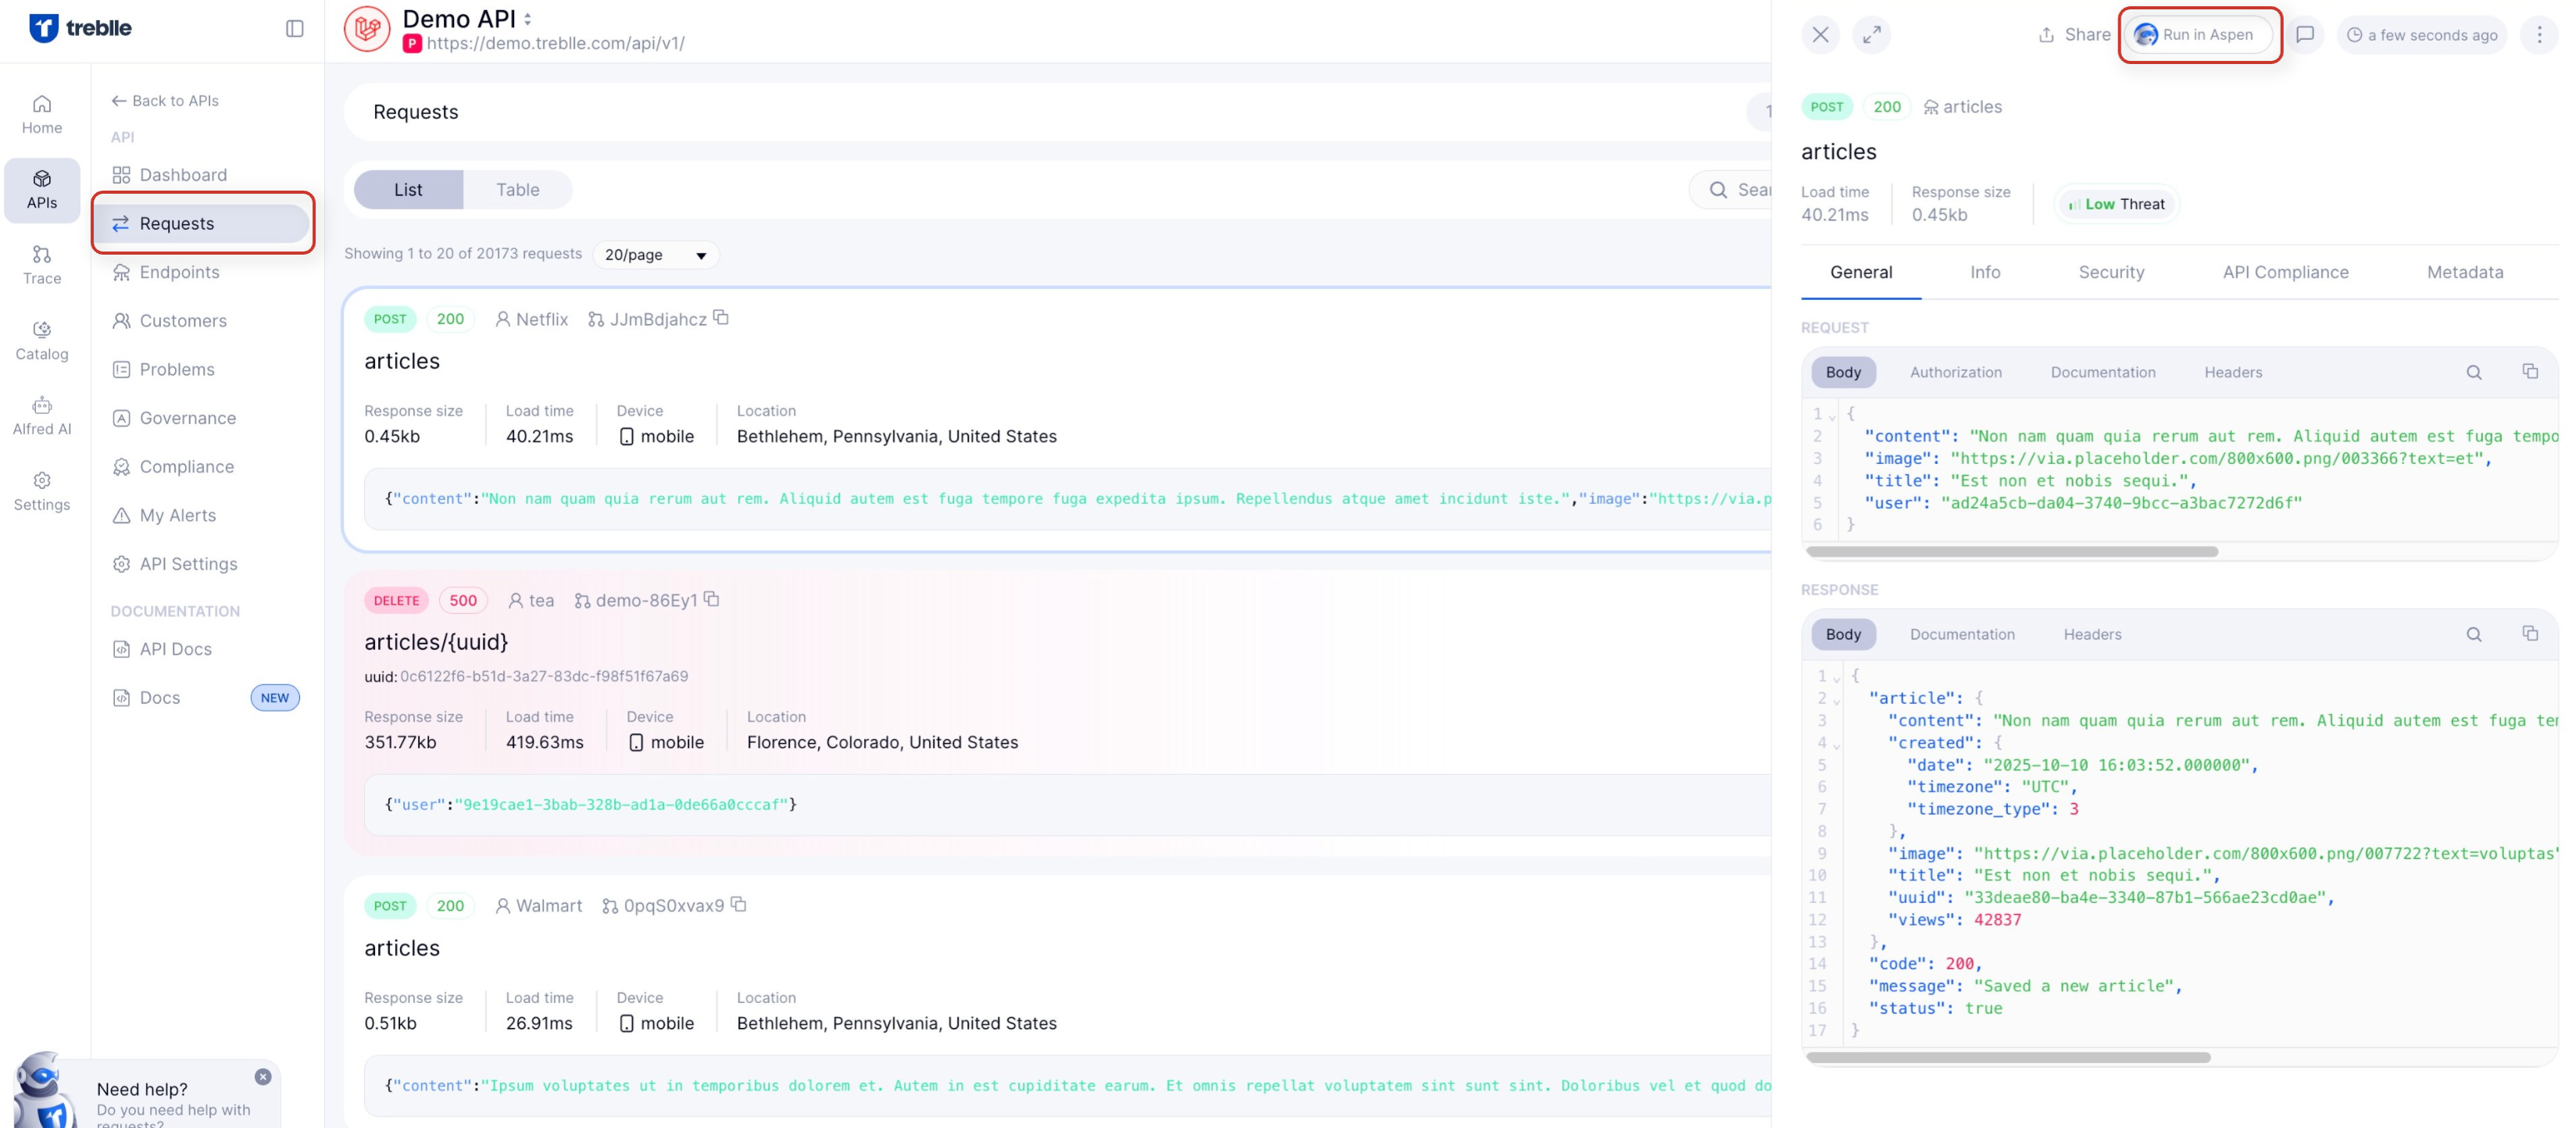Copy the JJmBdjahcz trace ID
2576x1128 pixels.
721,318
